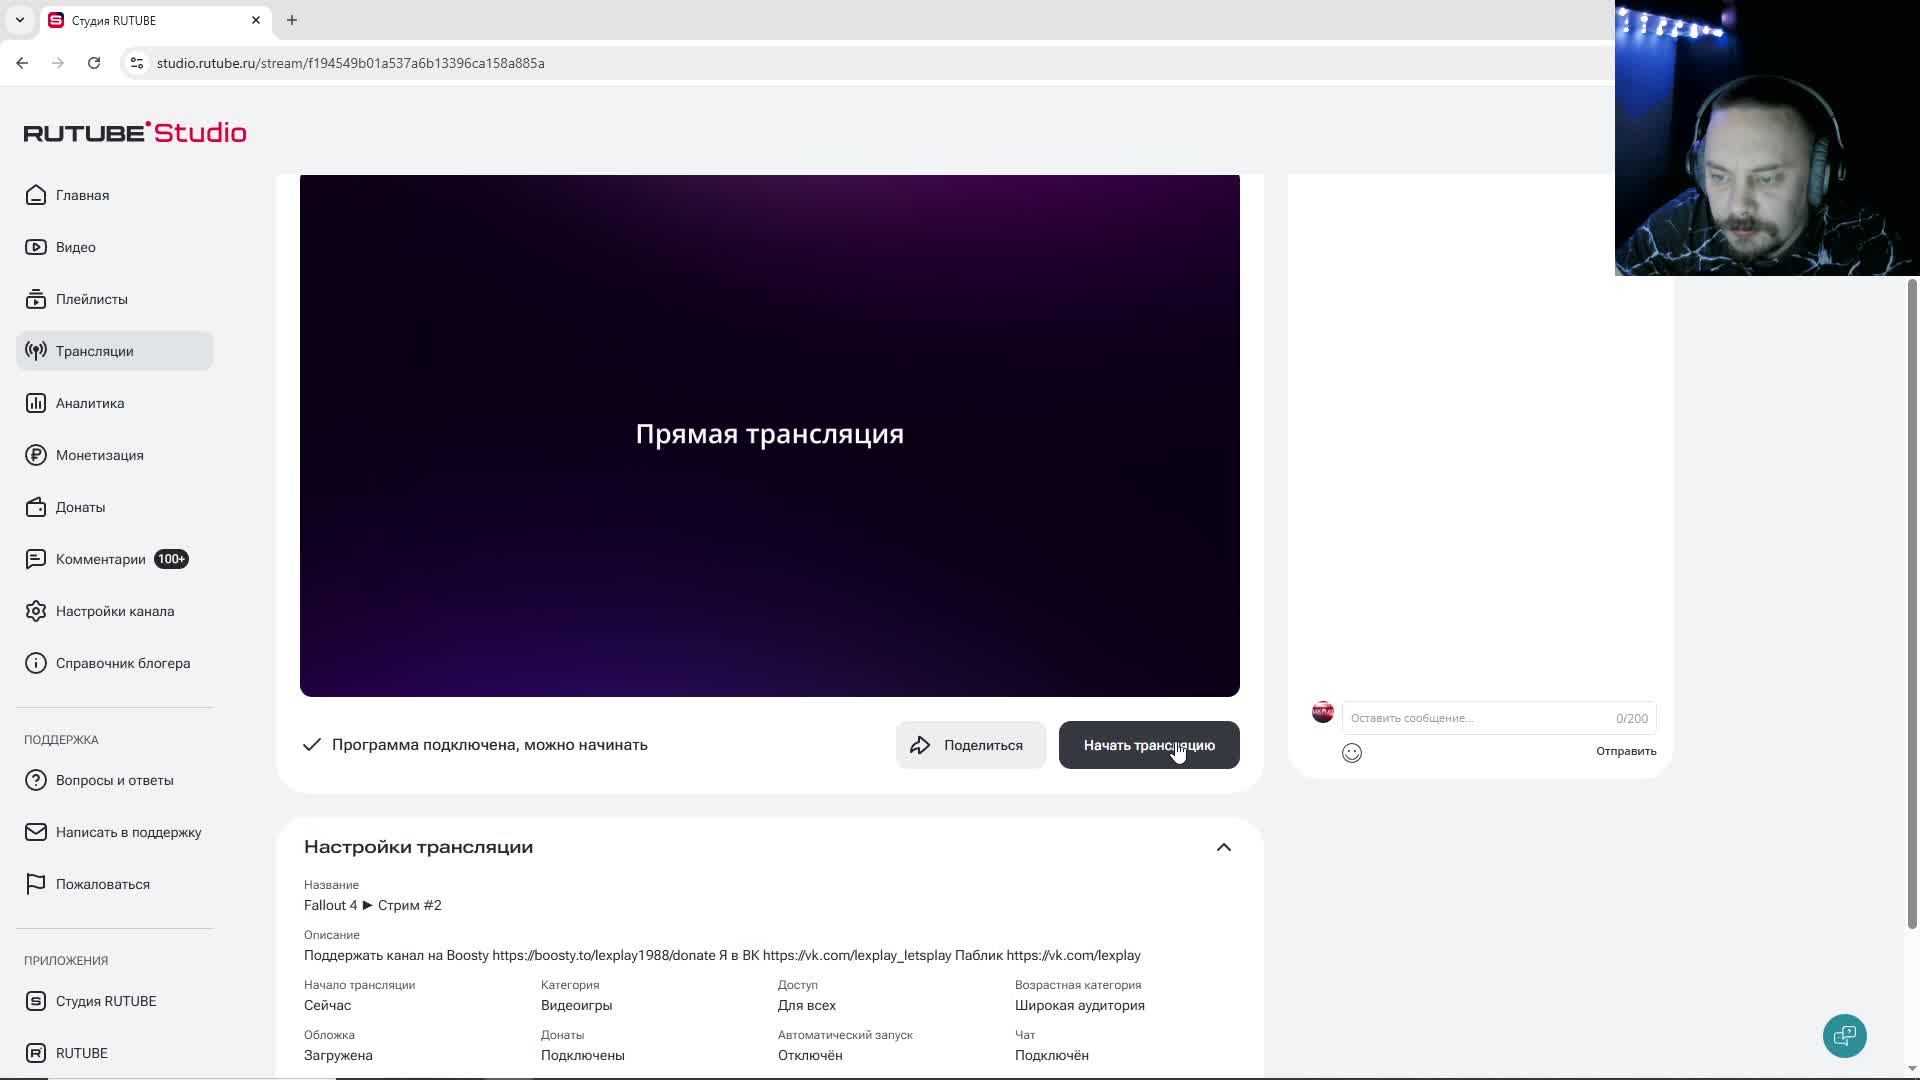1920x1080 pixels.
Task: Collapse the Настройки трансляции panel
Action: [x=1223, y=847]
